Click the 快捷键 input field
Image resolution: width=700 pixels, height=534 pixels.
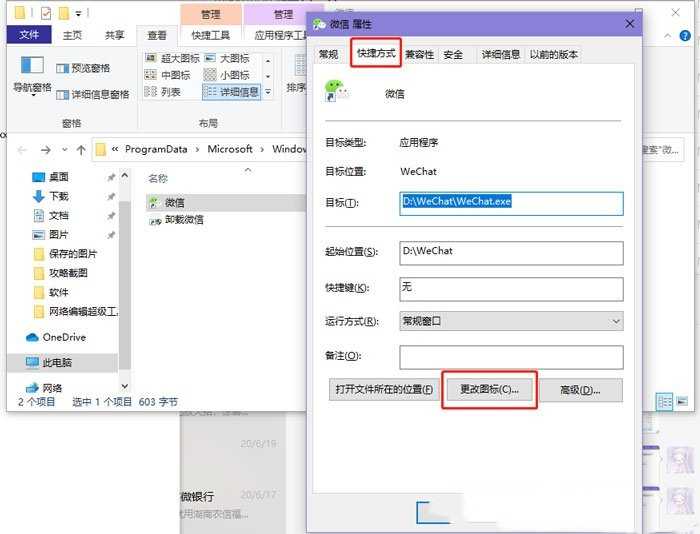point(510,288)
